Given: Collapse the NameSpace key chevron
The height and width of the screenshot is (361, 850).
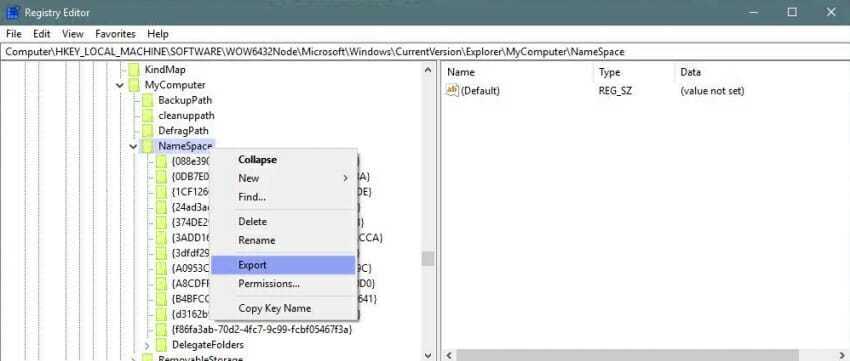Looking at the screenshot, I should [133, 146].
